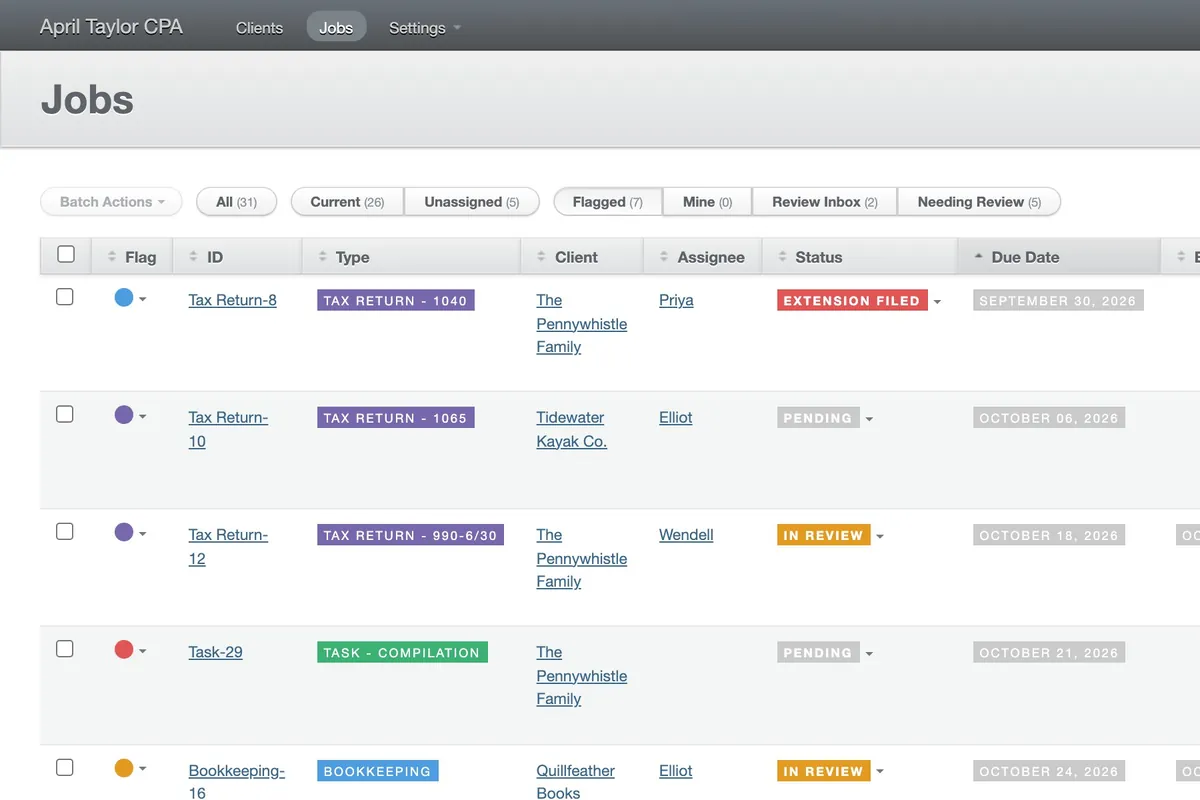Select the red flag dot for Task-29

coord(124,649)
